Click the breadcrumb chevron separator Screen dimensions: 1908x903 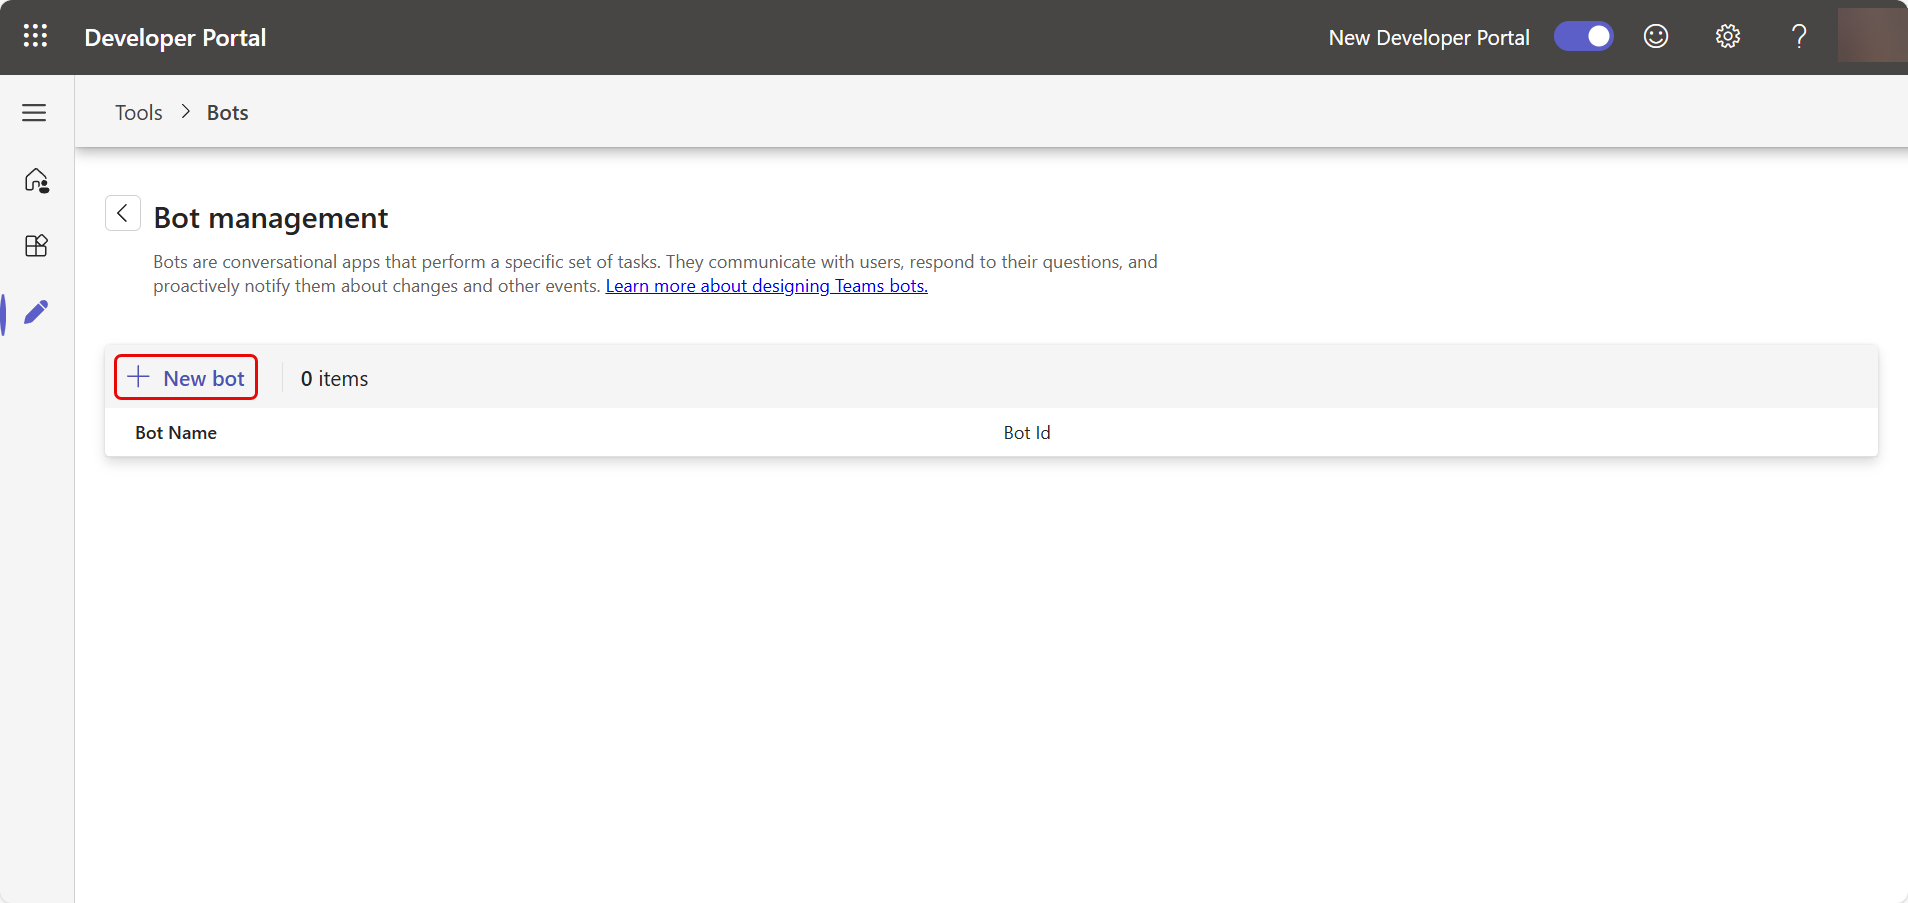click(x=185, y=112)
